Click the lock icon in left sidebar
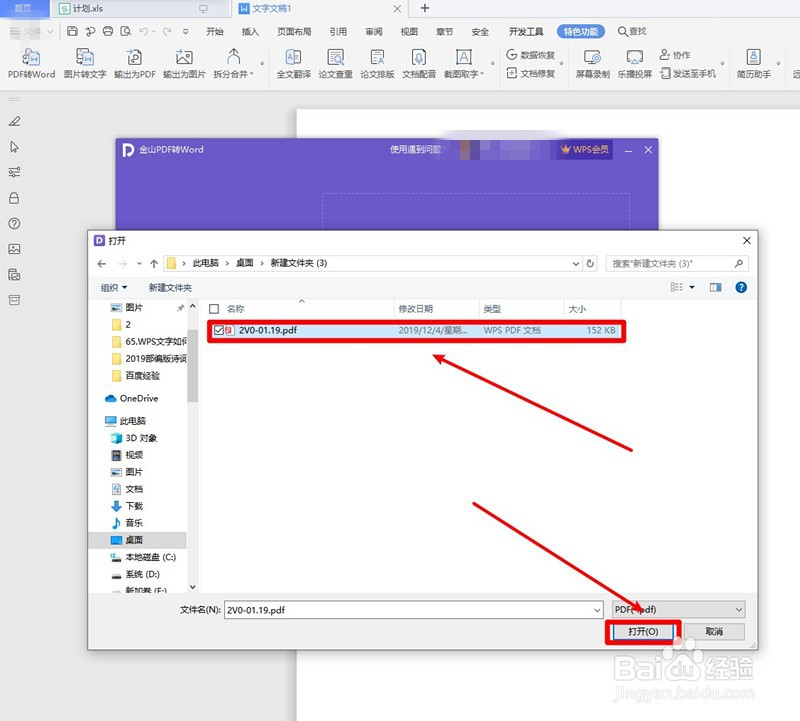The height and width of the screenshot is (721, 800). coord(14,198)
